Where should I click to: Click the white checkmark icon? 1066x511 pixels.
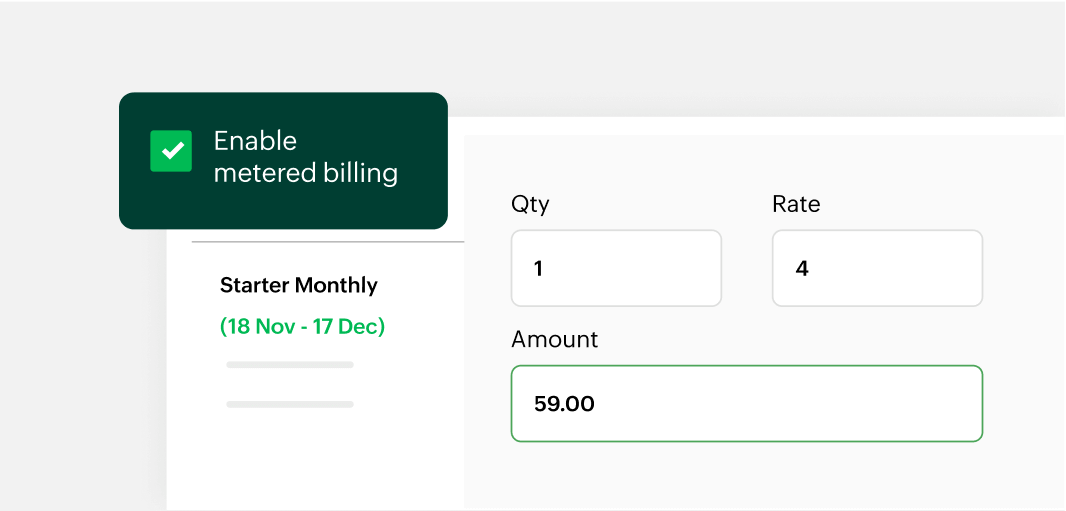point(172,151)
